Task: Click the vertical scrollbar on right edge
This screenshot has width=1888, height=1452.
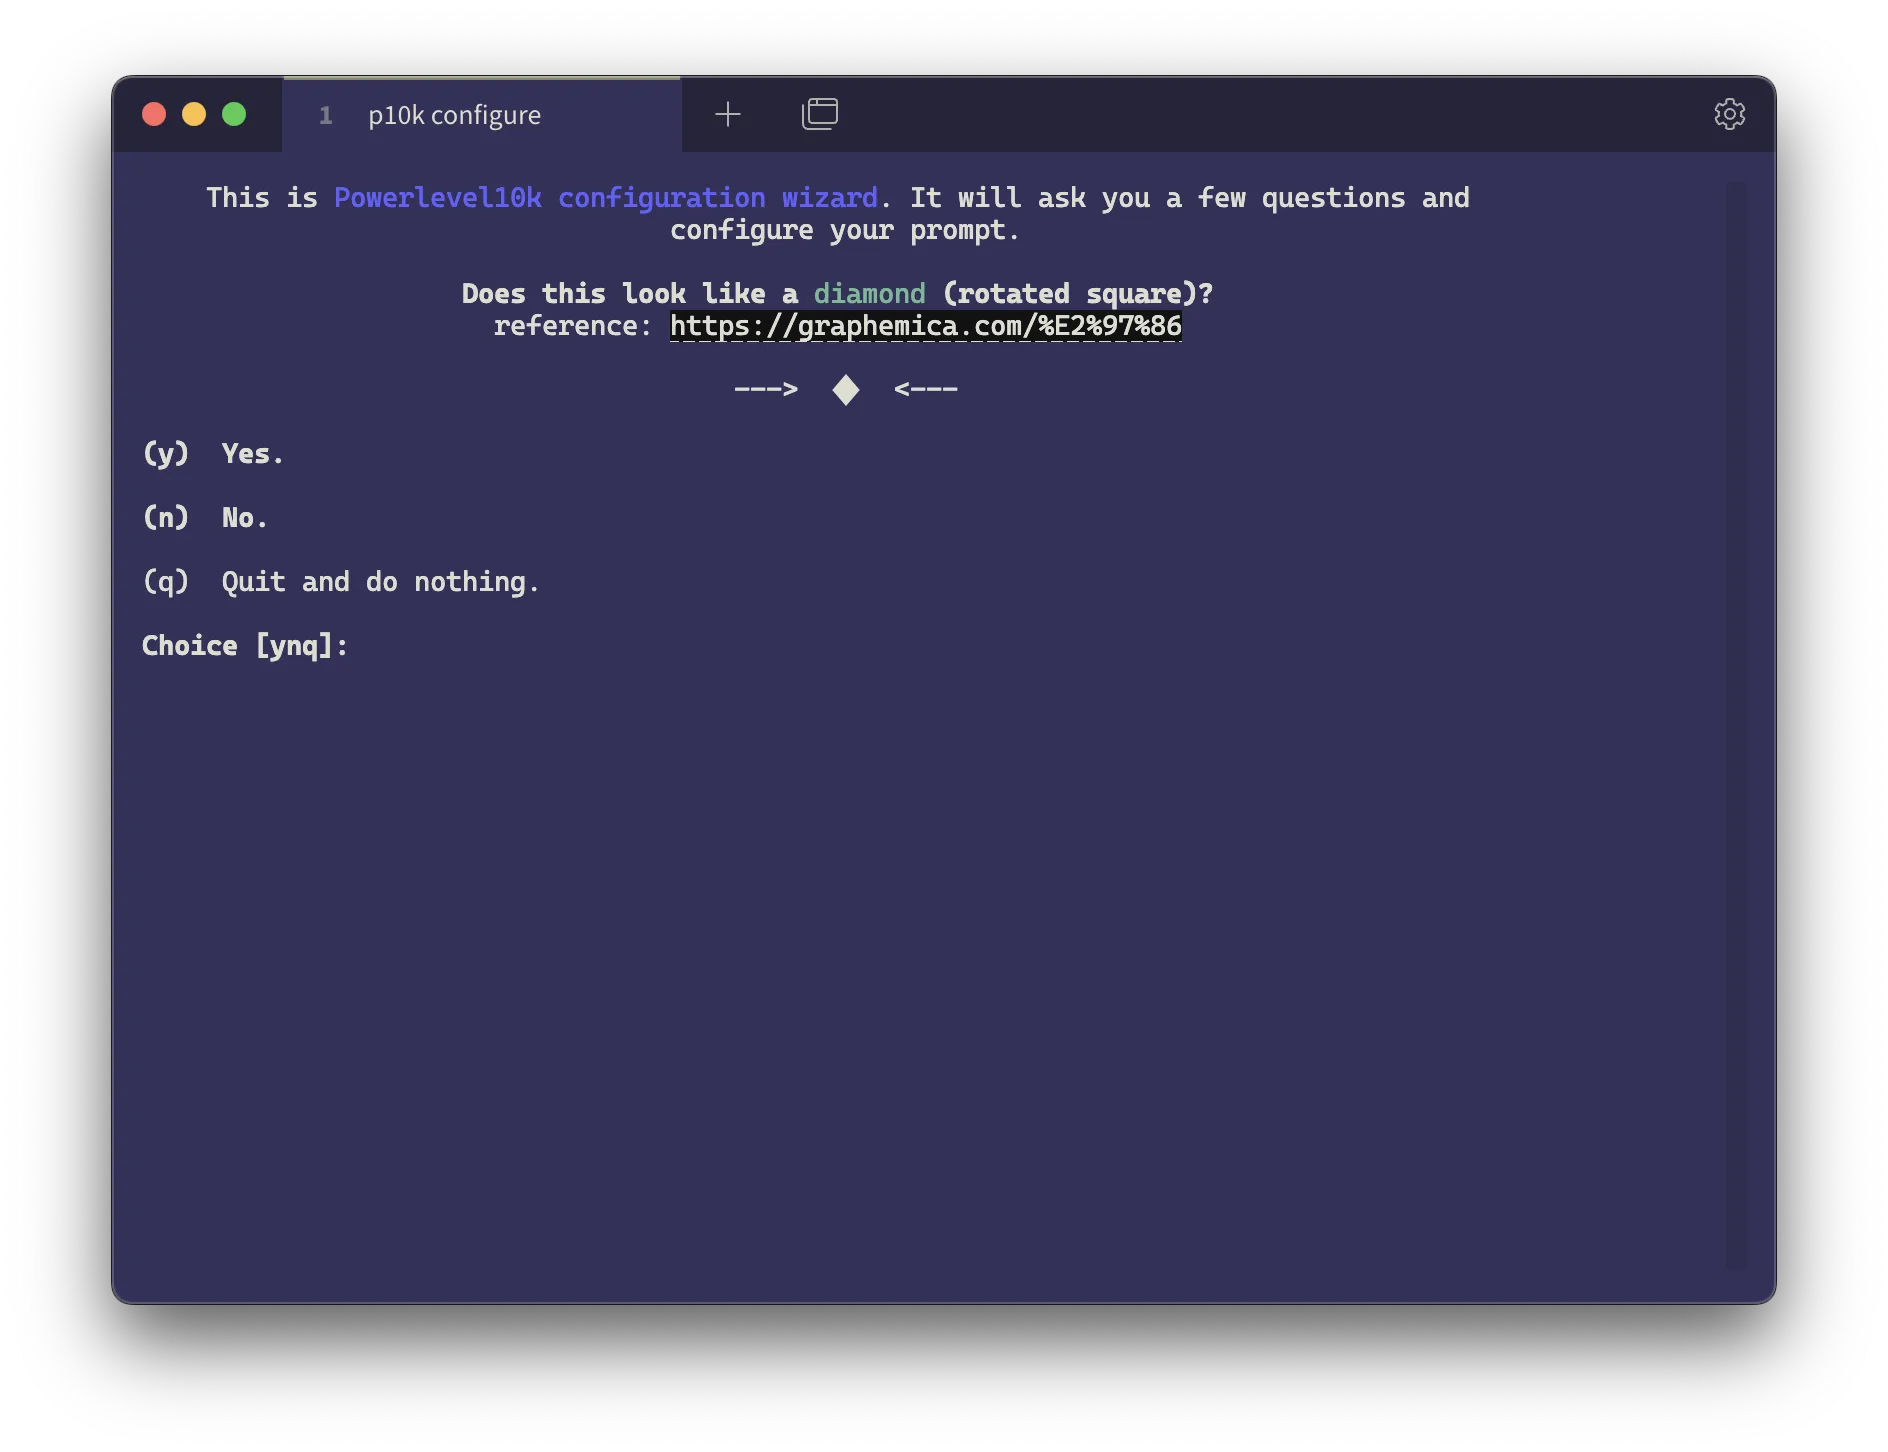Action: pos(1735,725)
